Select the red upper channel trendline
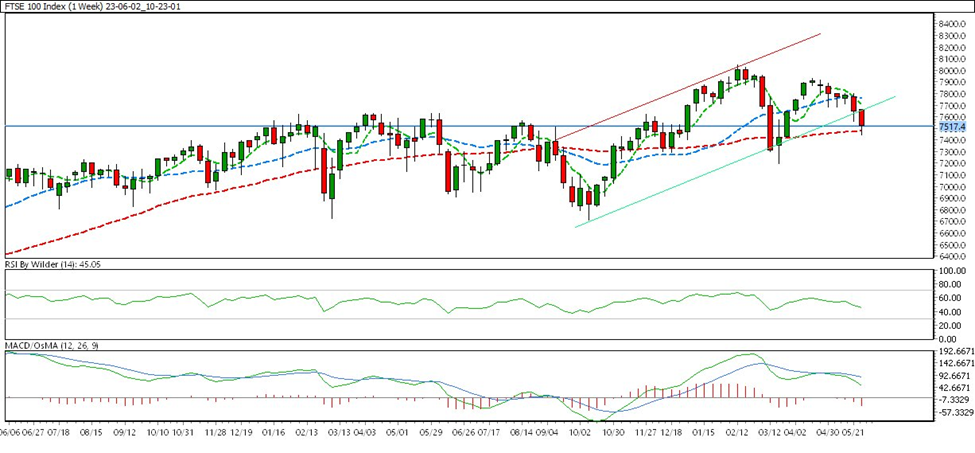This screenshot has height=453, width=975. pos(688,86)
